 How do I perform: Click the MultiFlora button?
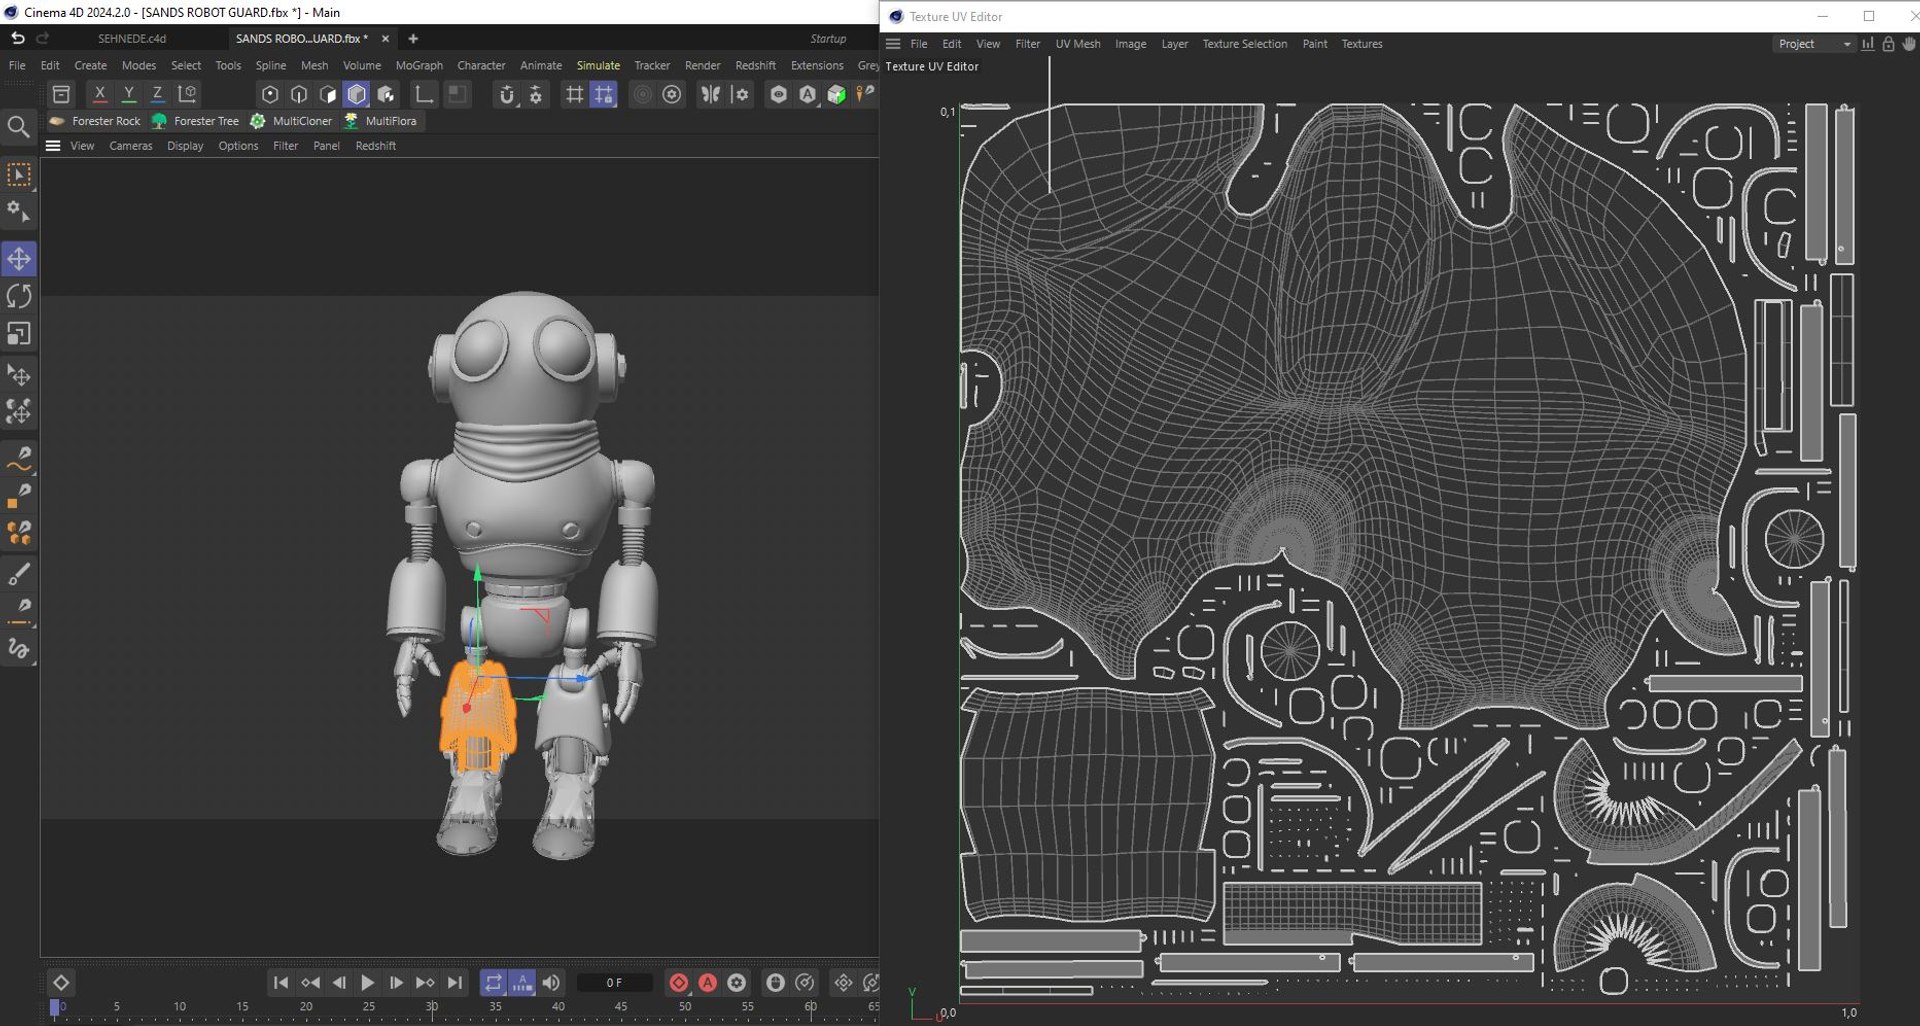click(x=381, y=121)
